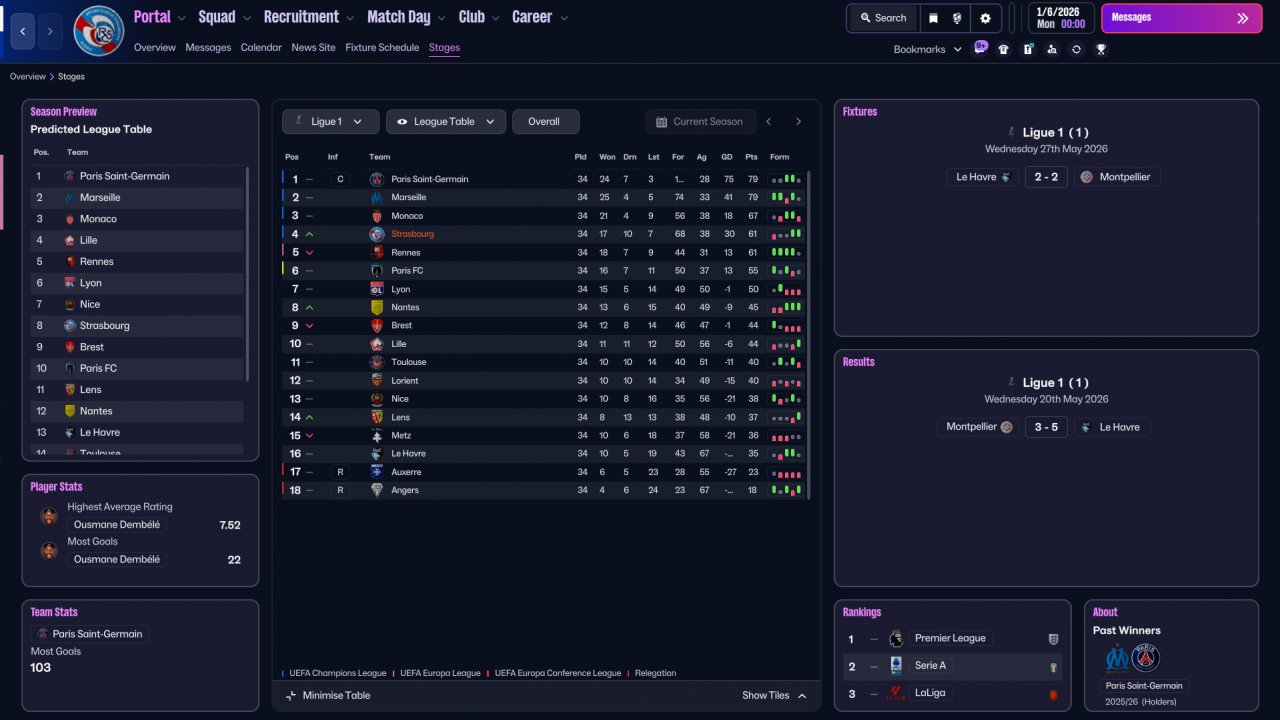Open the player search scouting bookmark icon
The width and height of the screenshot is (1280, 720).
click(x=1052, y=49)
